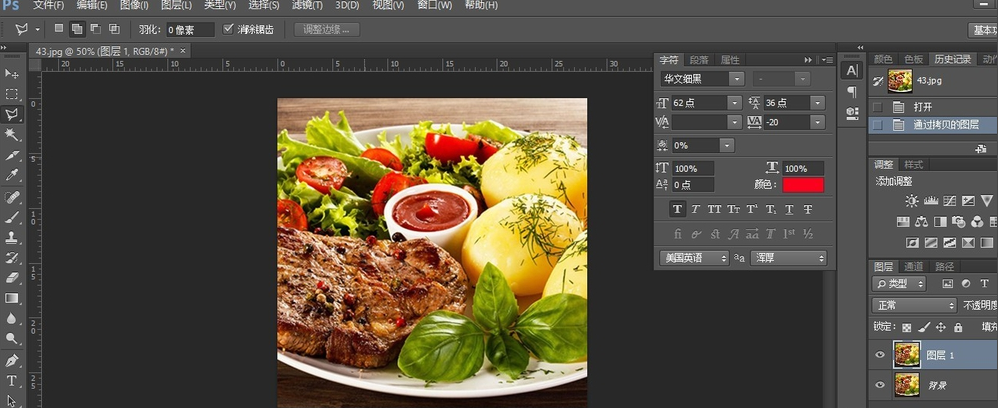Image resolution: width=998 pixels, height=408 pixels.
Task: Hide 图层 1 layer visibility
Action: [x=880, y=355]
